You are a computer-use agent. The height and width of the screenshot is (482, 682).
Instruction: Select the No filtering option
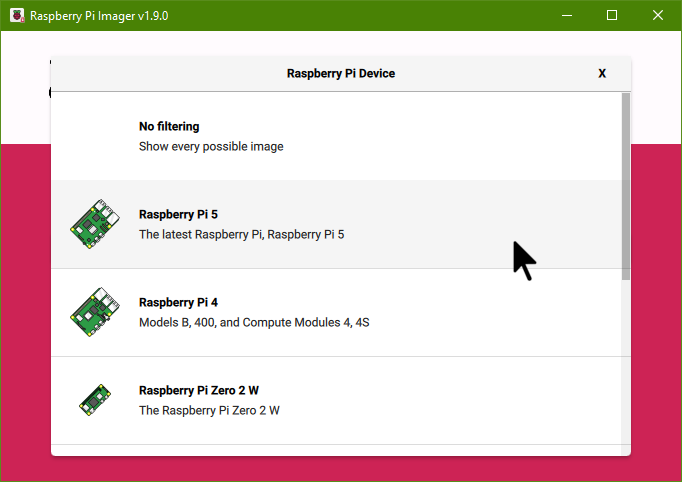[169, 127]
